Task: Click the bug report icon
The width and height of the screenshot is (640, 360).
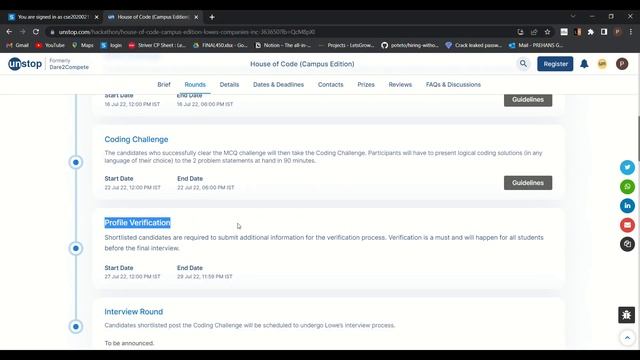Action: click(x=627, y=315)
